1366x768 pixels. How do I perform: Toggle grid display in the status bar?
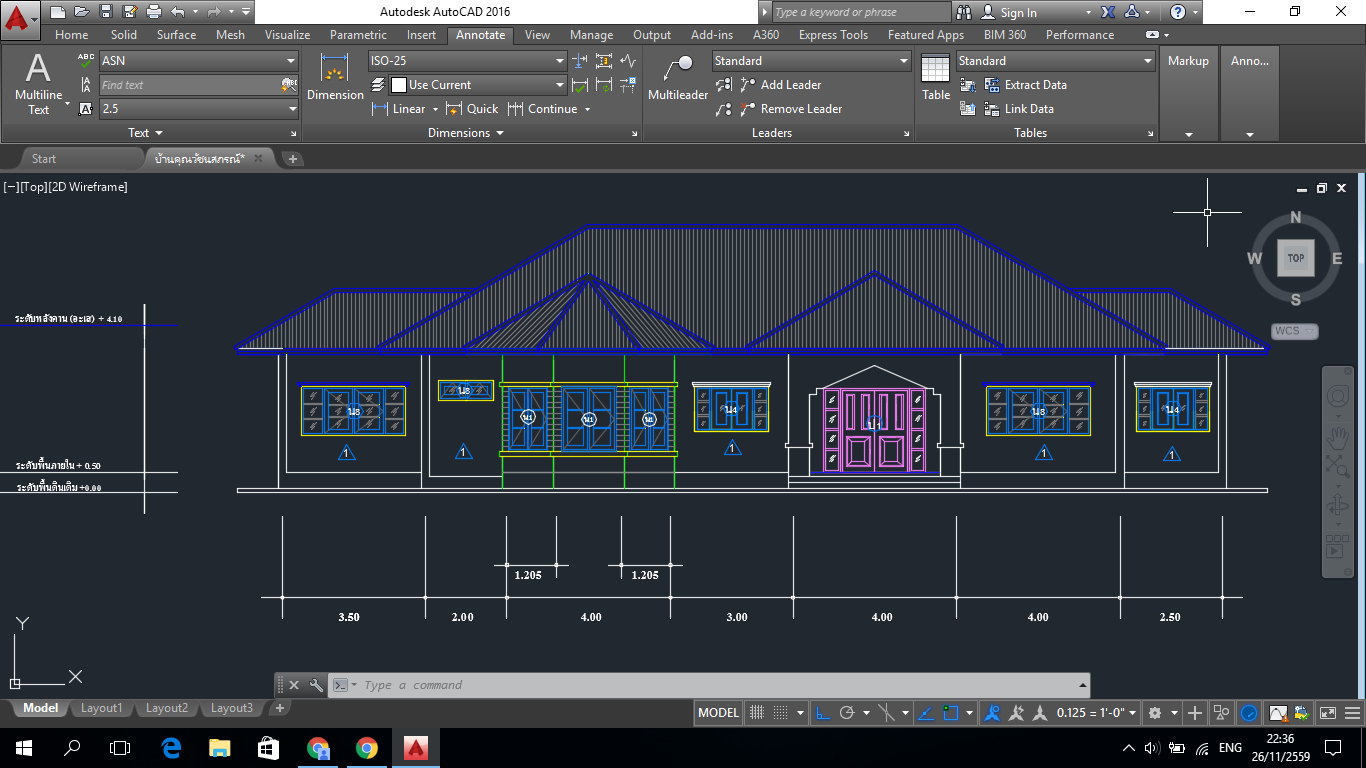[756, 712]
